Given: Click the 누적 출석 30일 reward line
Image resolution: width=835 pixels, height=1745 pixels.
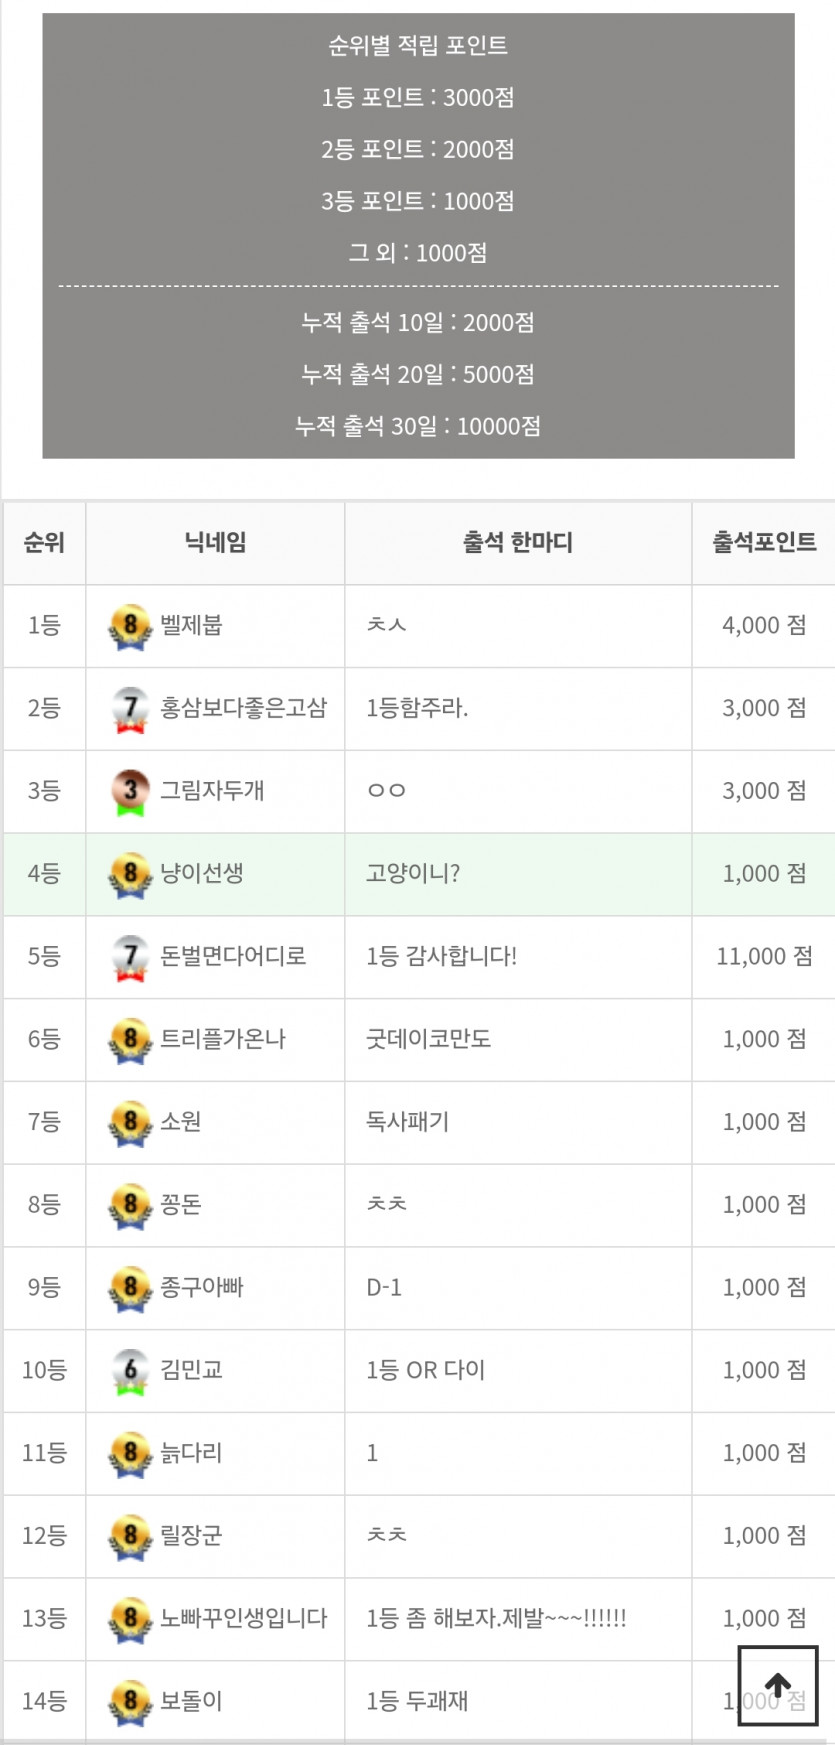Looking at the screenshot, I should point(418,426).
